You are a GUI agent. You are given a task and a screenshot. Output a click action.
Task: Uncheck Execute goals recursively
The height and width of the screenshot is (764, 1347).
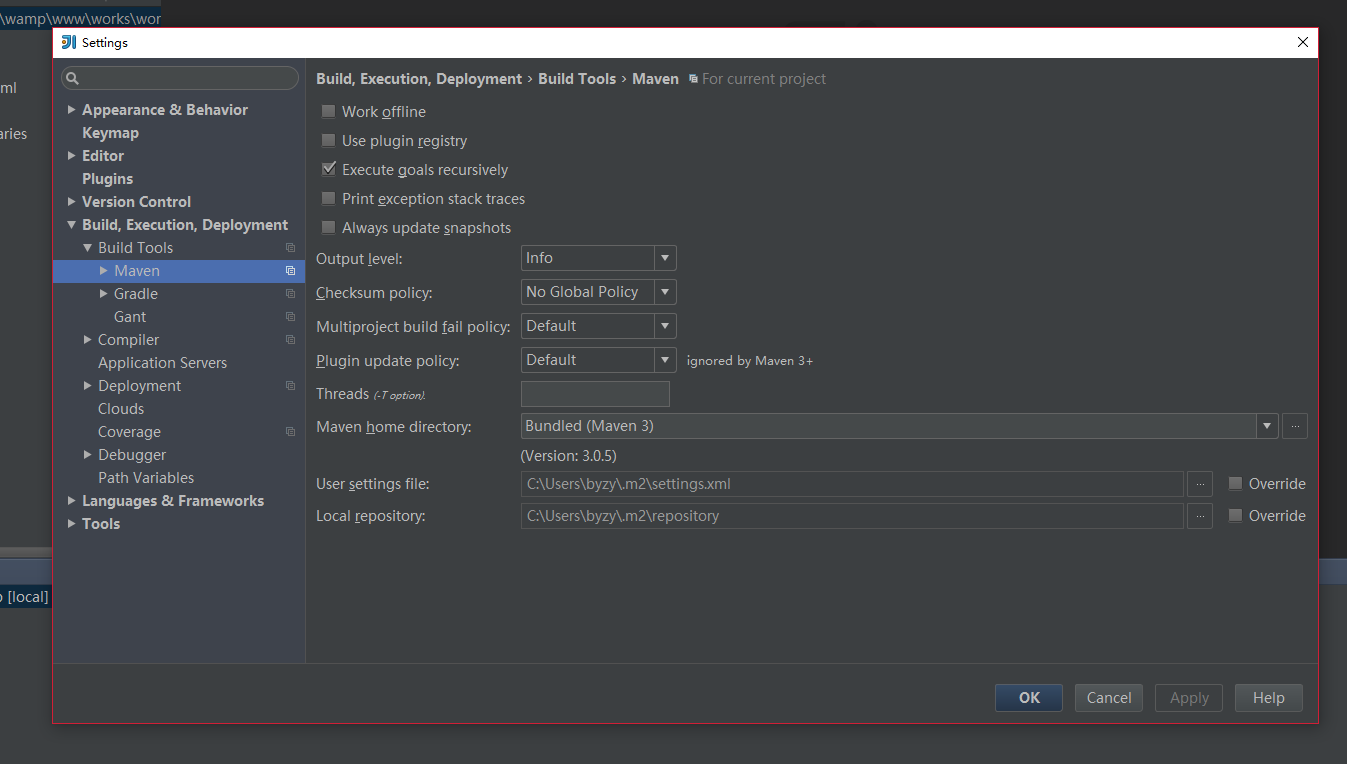(x=328, y=169)
